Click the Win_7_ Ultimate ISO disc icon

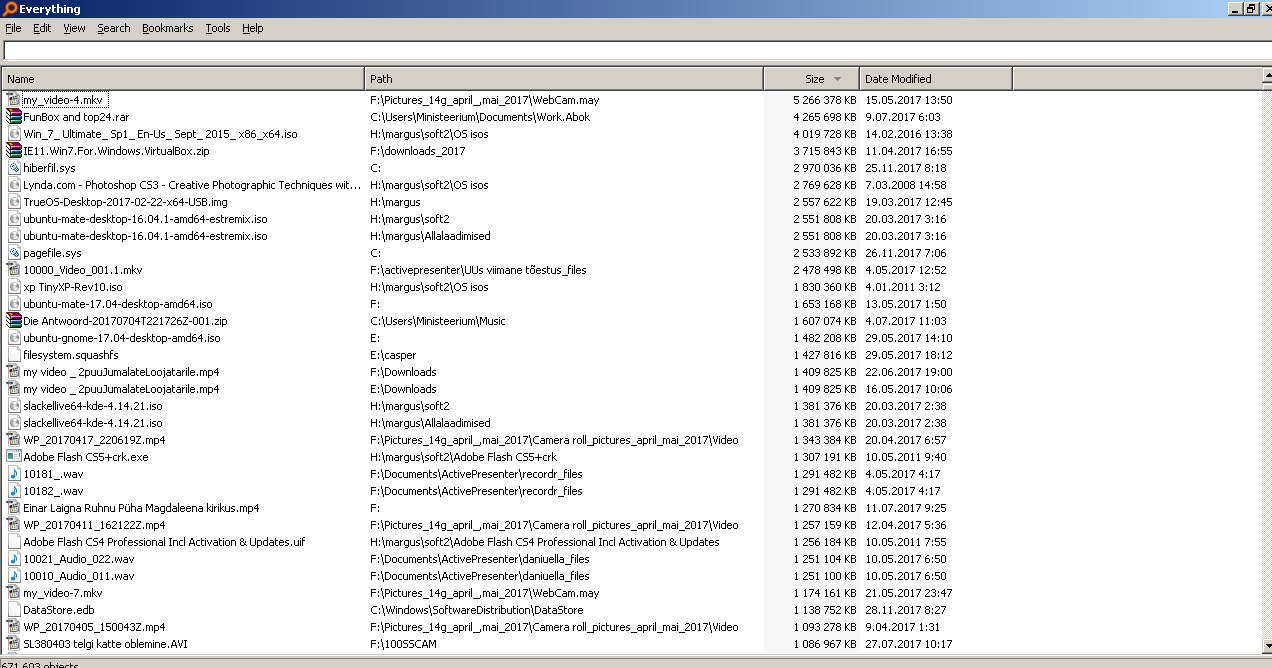[x=14, y=134]
